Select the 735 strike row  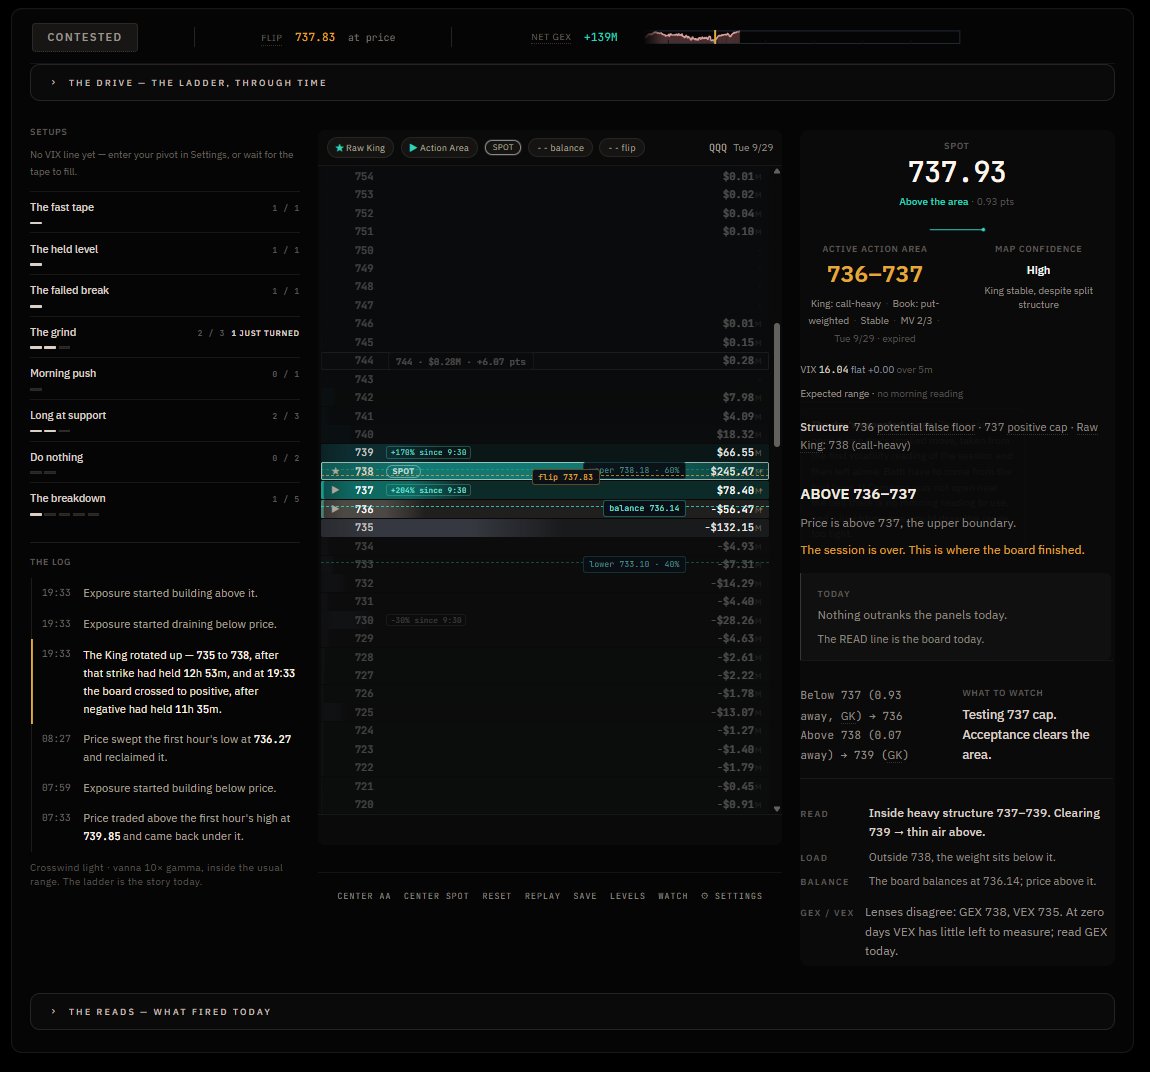coord(545,527)
